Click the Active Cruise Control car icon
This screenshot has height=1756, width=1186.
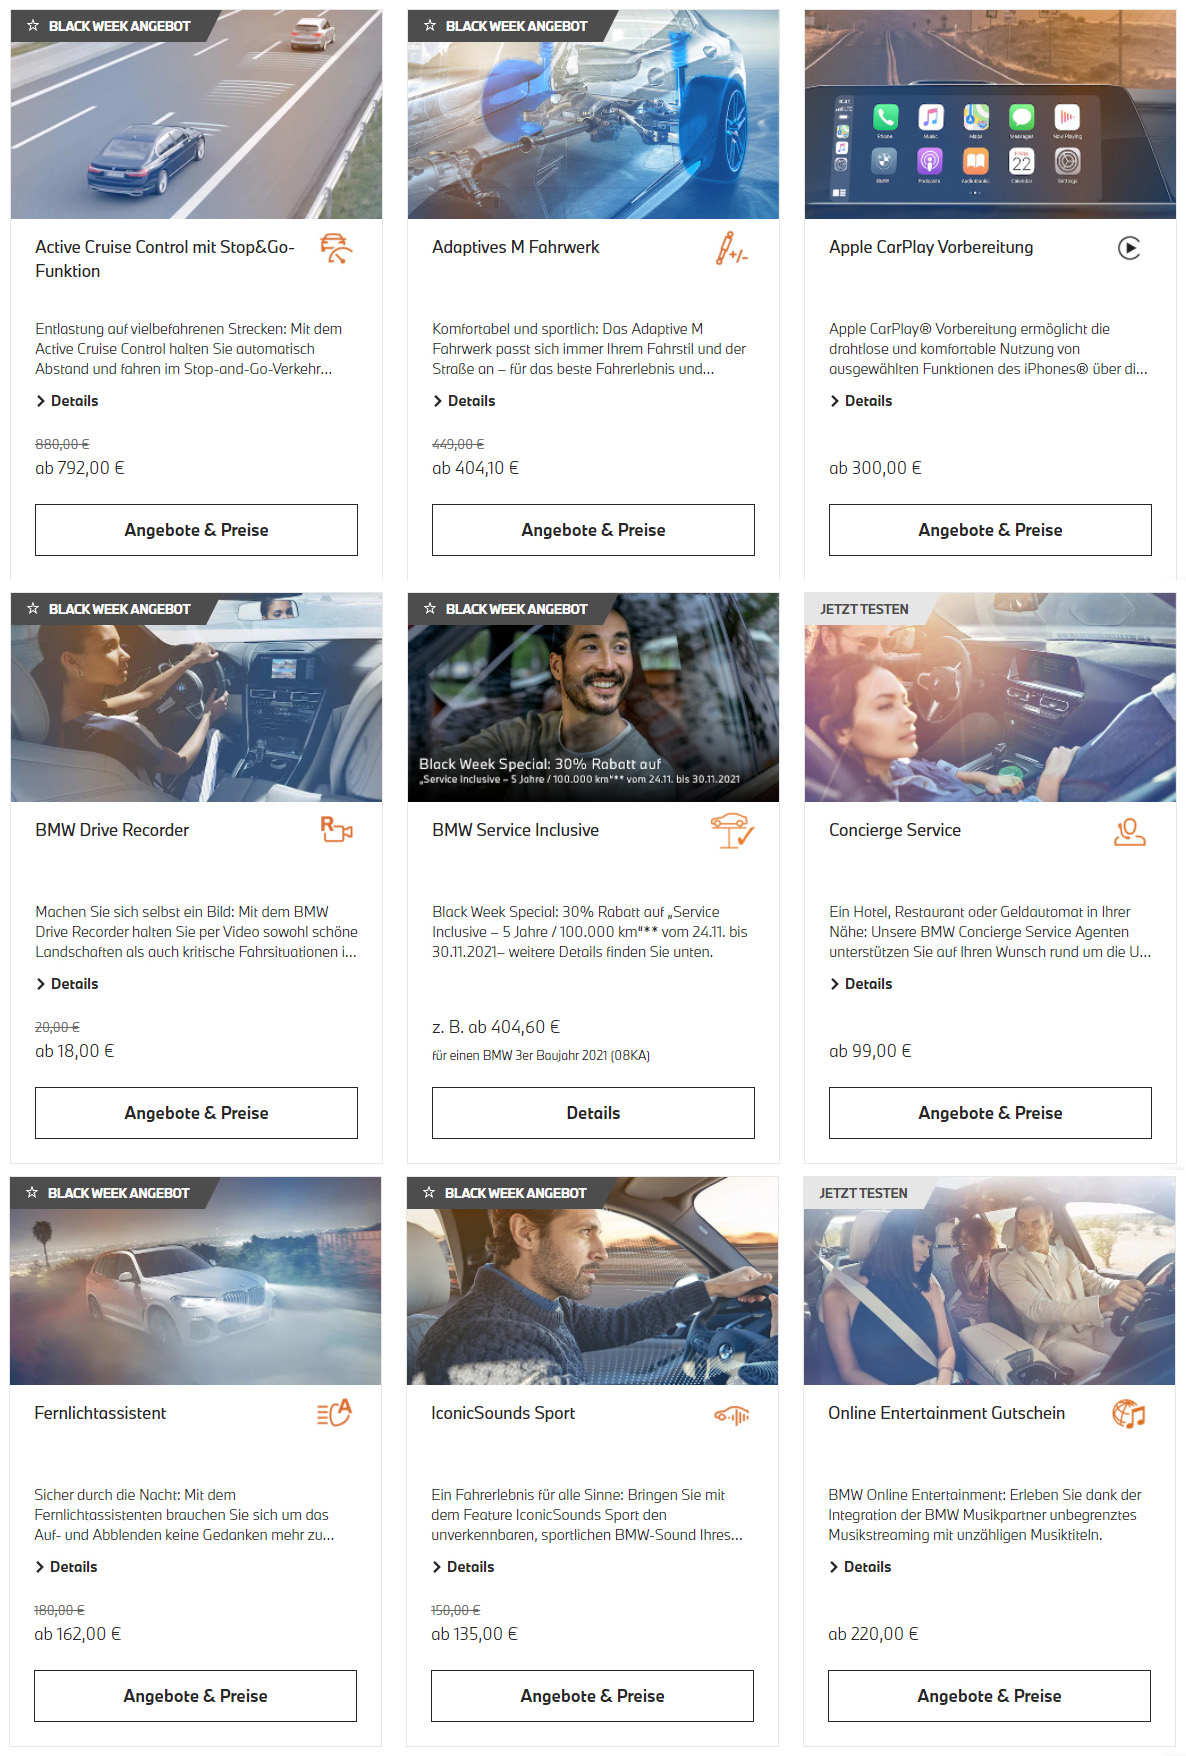[336, 248]
